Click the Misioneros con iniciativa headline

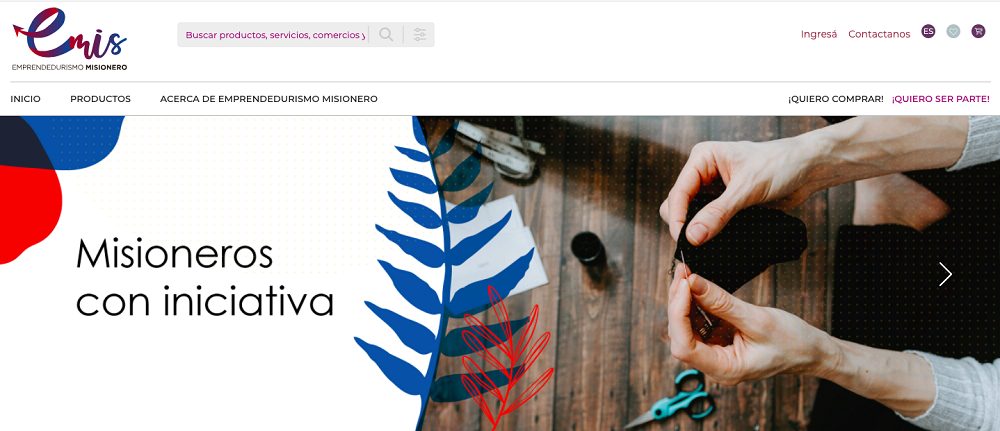point(205,277)
